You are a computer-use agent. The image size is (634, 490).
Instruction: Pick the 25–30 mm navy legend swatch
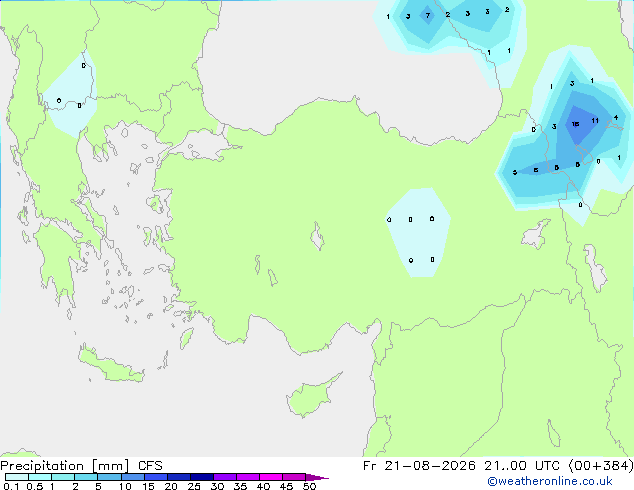tap(202, 477)
